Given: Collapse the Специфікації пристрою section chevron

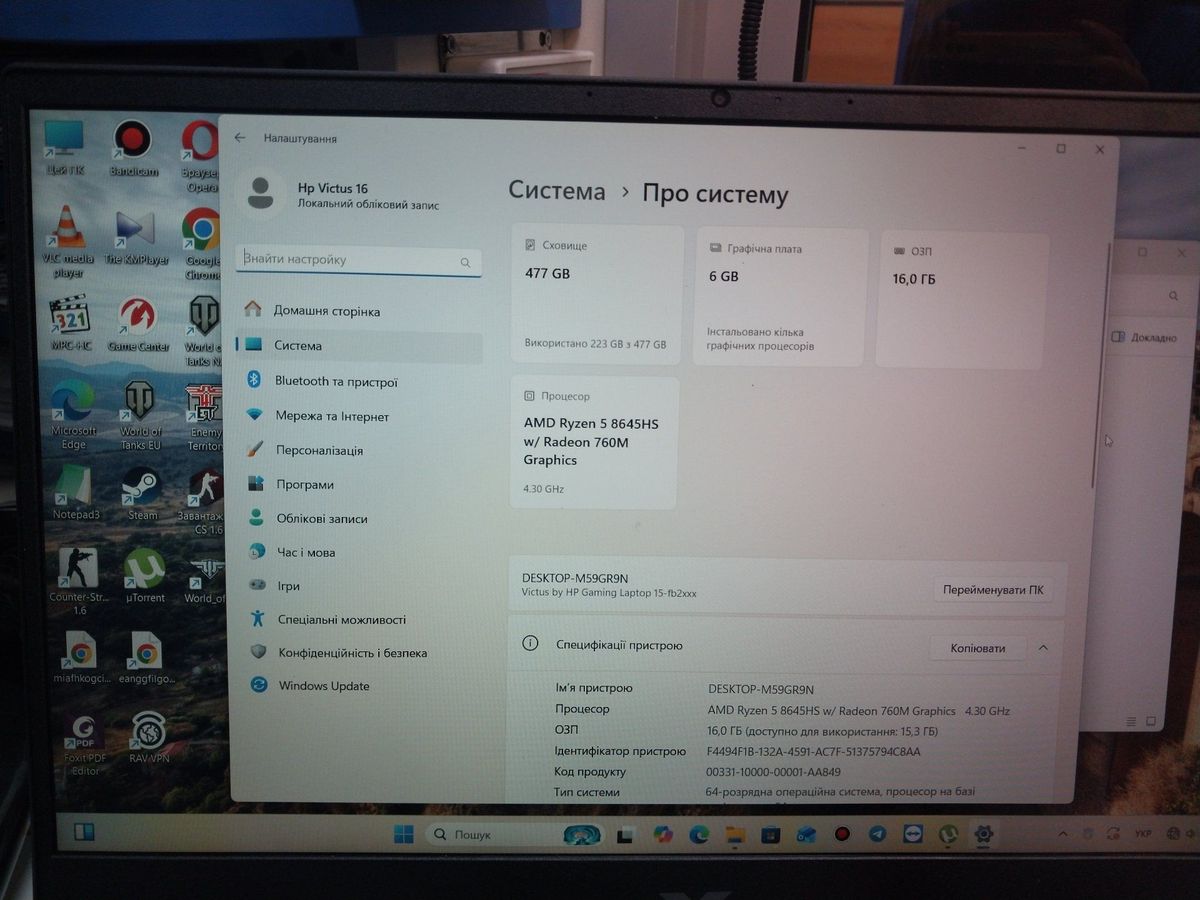Looking at the screenshot, I should [x=1043, y=648].
